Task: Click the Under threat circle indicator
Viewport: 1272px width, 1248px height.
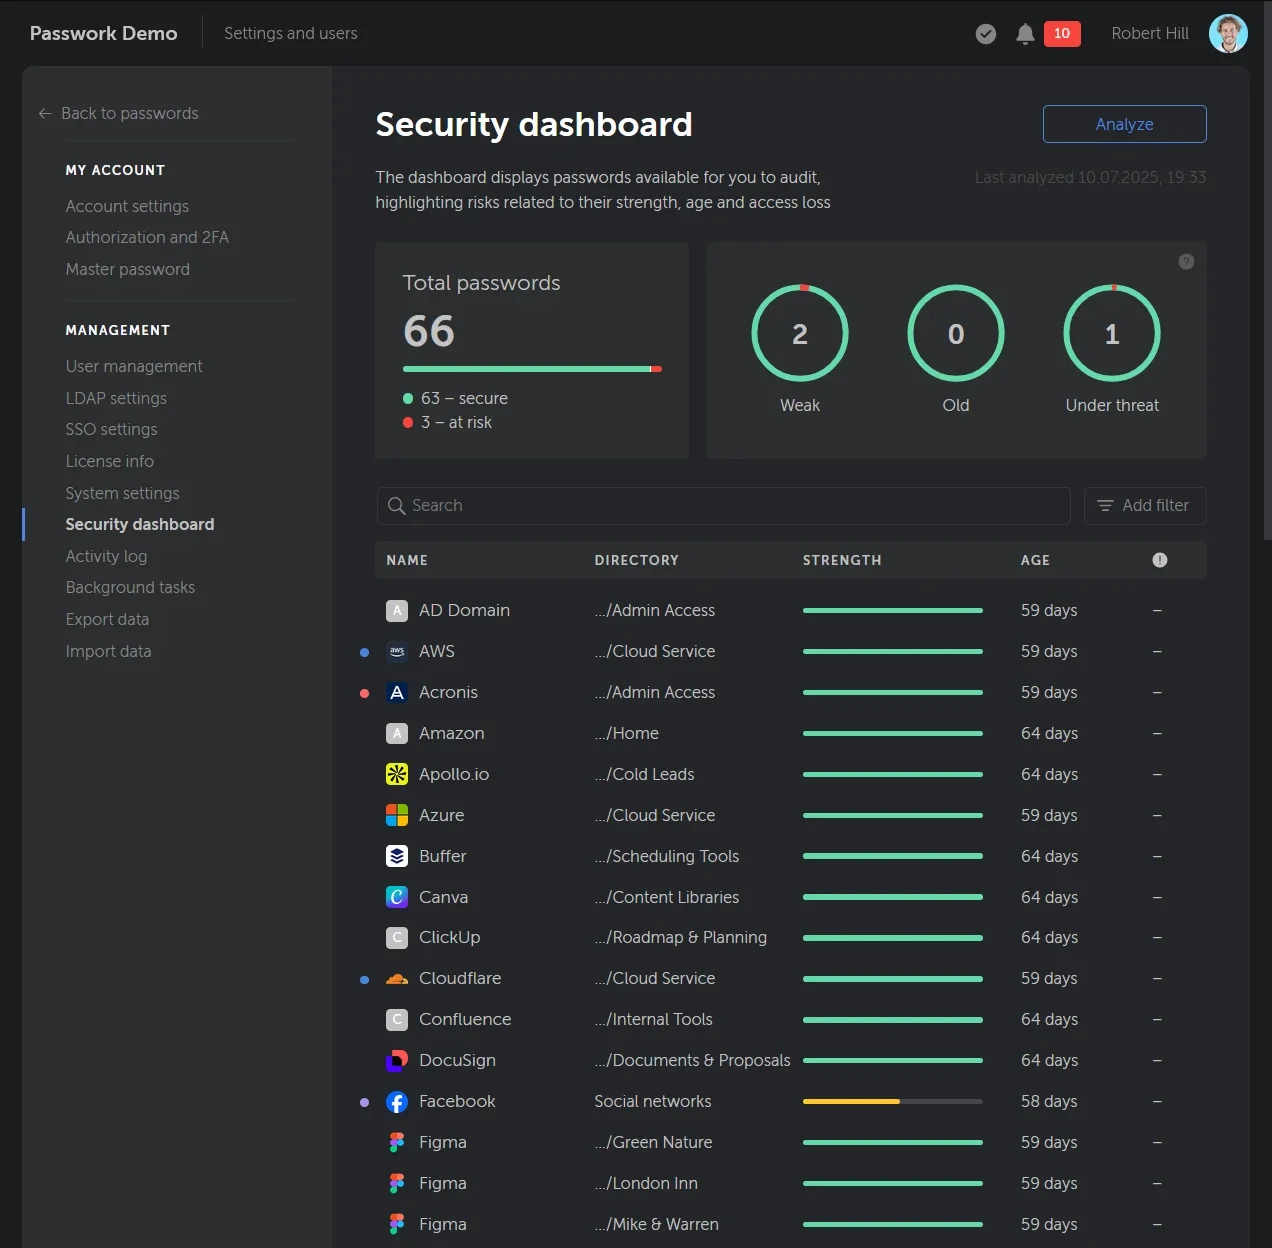Action: [x=1112, y=334]
